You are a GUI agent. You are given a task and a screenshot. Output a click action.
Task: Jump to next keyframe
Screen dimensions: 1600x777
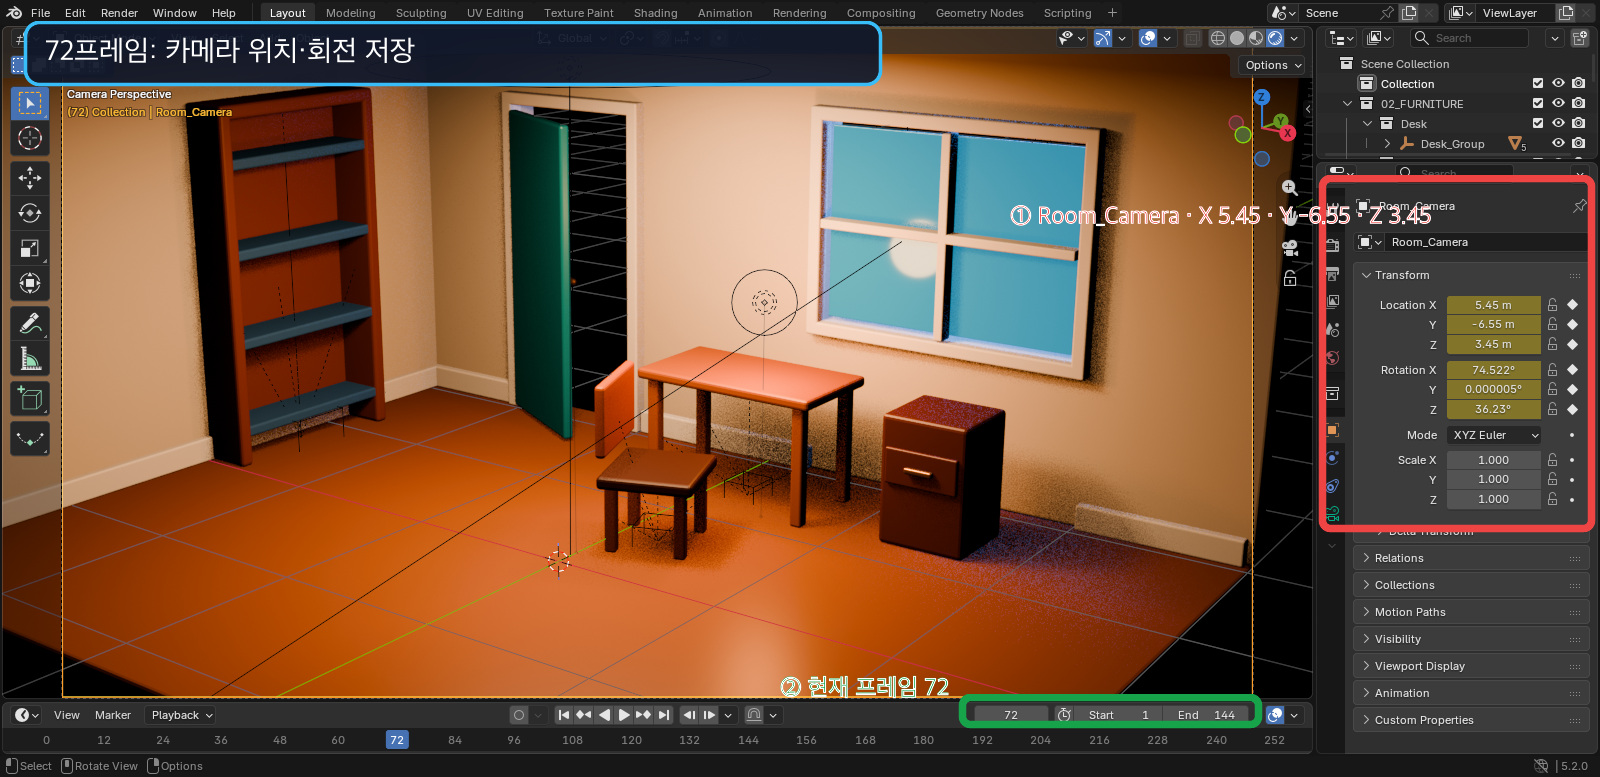(x=643, y=715)
